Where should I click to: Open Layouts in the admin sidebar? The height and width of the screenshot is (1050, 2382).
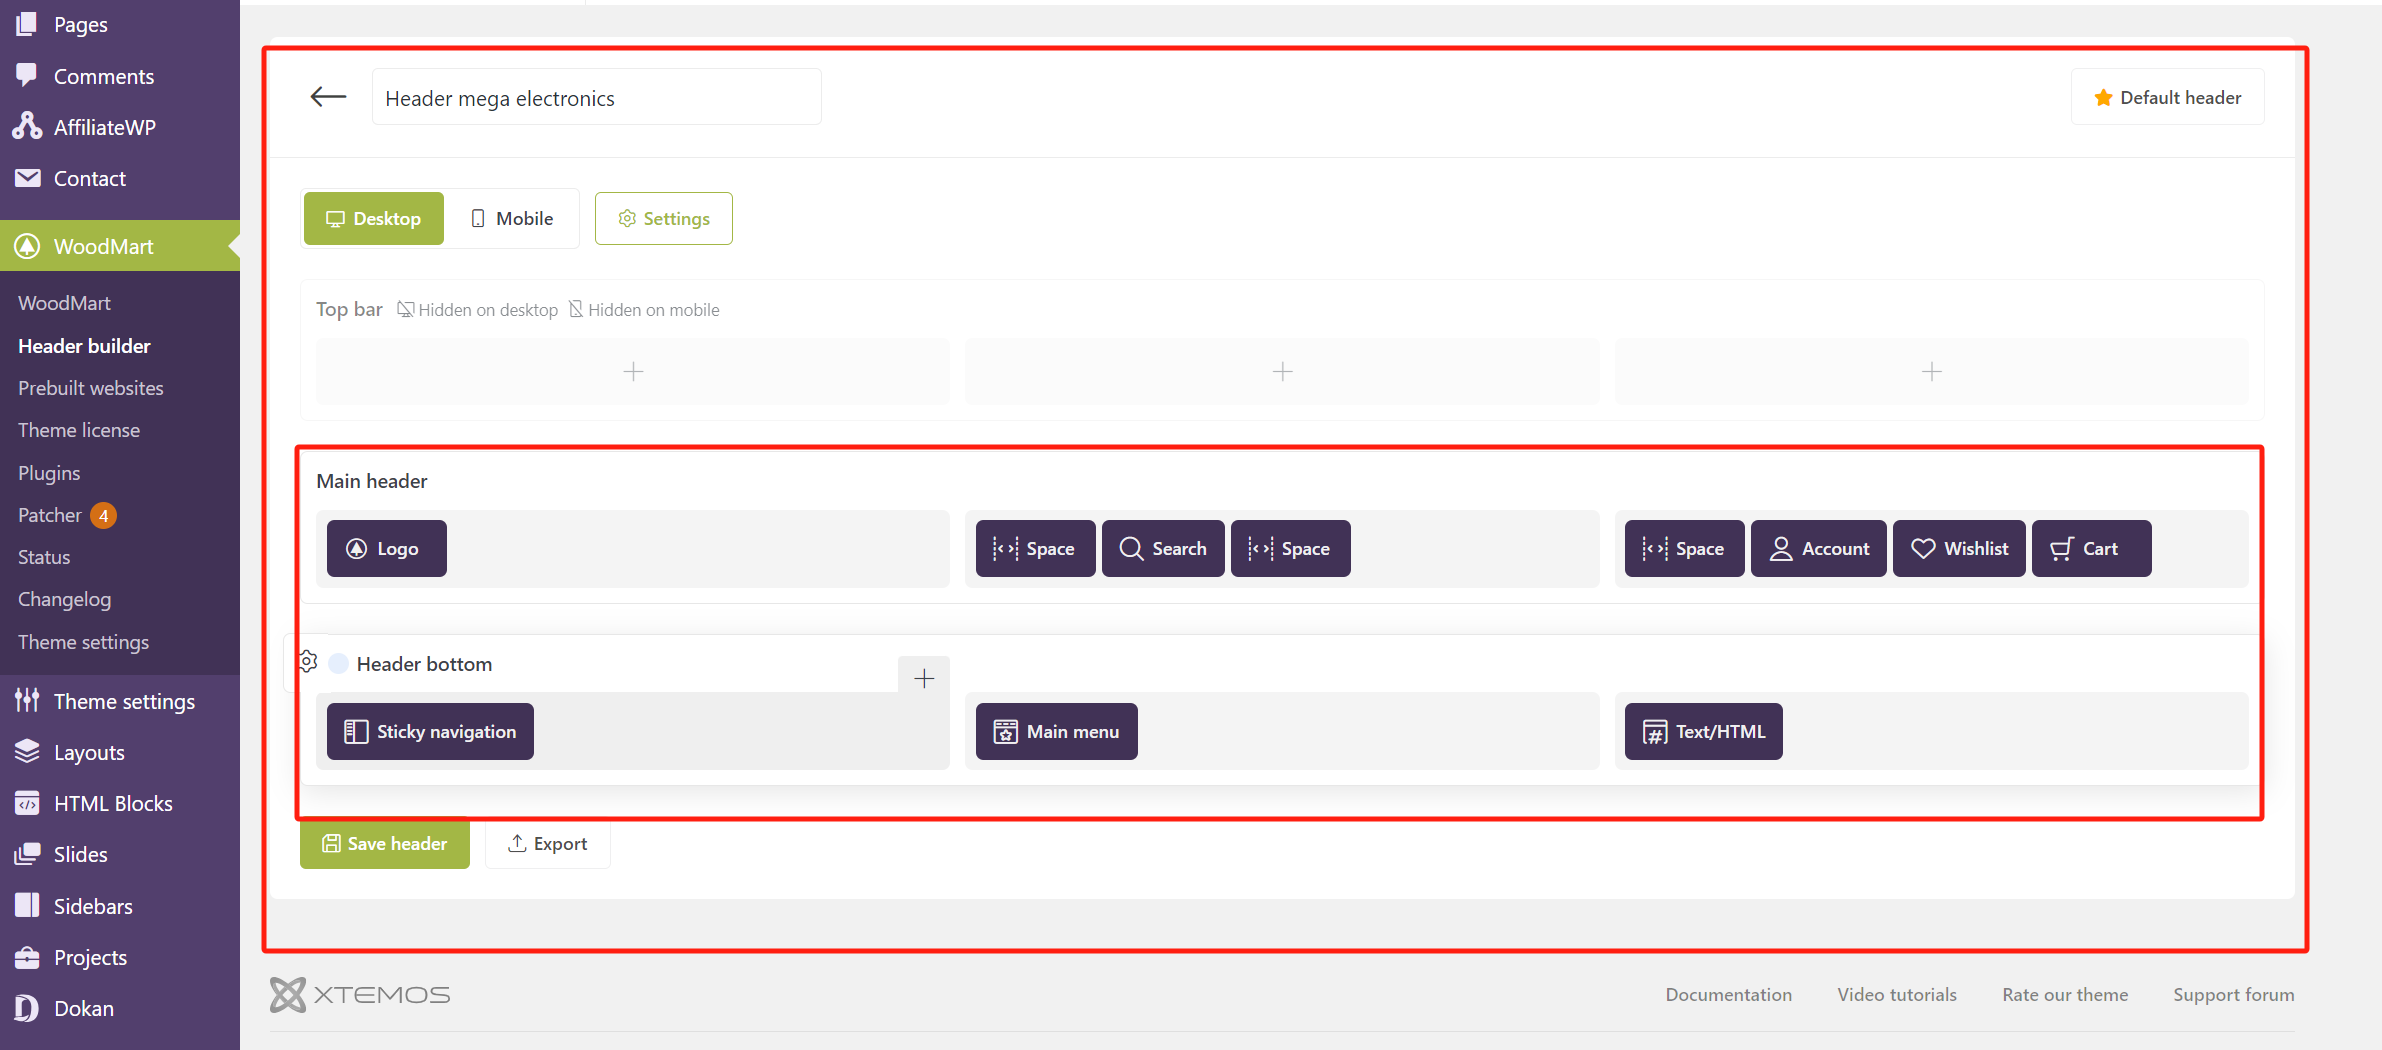120,752
